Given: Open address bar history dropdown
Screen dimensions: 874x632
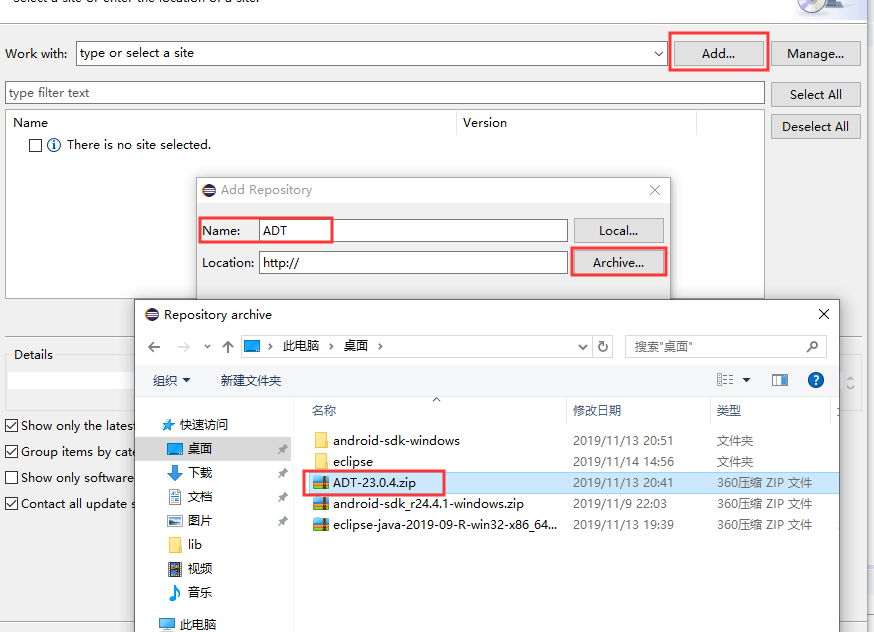Looking at the screenshot, I should pyautogui.click(x=582, y=347).
